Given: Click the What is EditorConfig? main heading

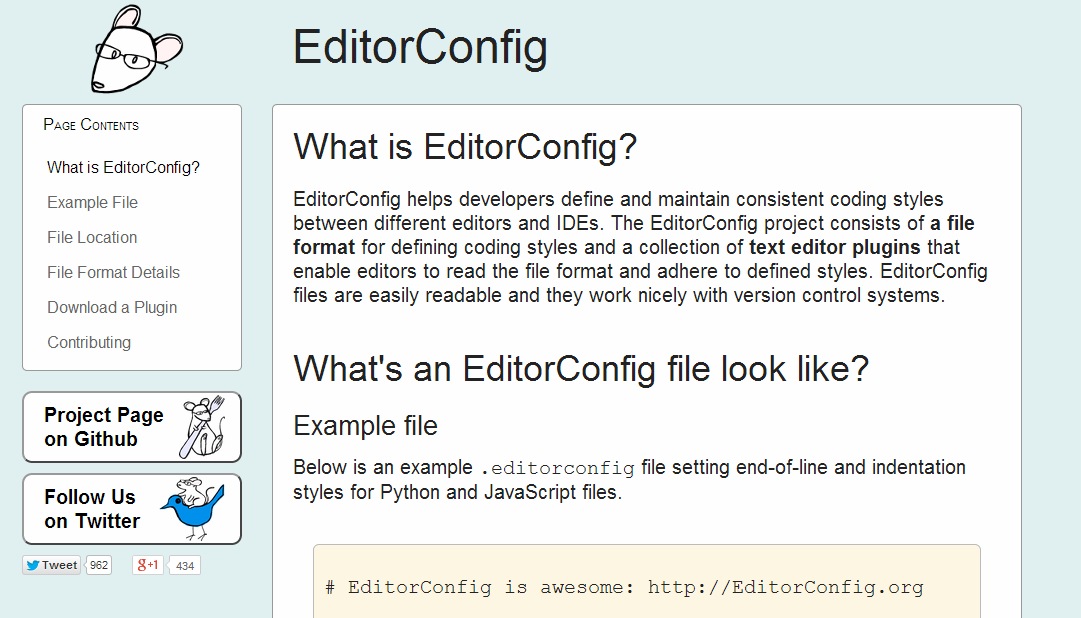Looking at the screenshot, I should [x=465, y=147].
